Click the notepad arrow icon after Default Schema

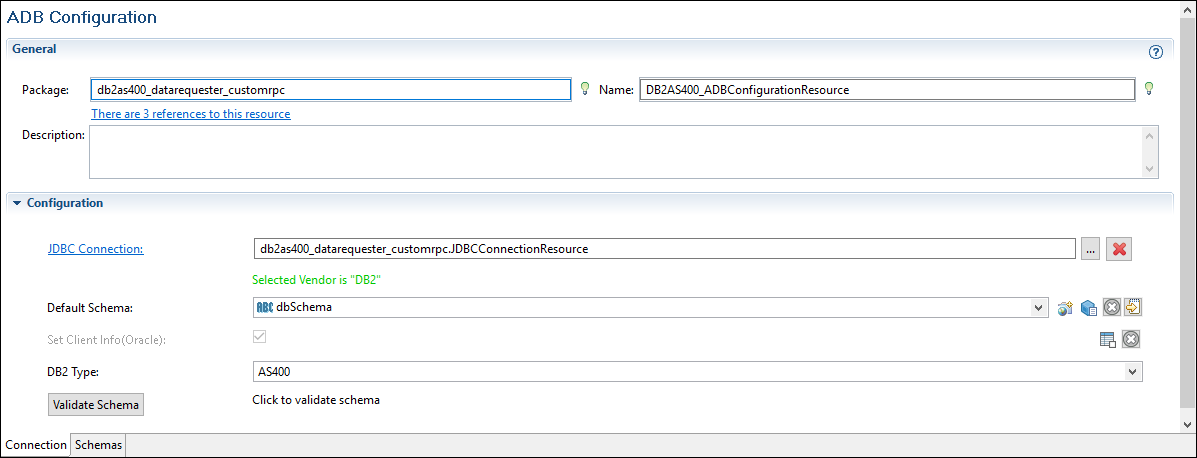(x=1133, y=307)
